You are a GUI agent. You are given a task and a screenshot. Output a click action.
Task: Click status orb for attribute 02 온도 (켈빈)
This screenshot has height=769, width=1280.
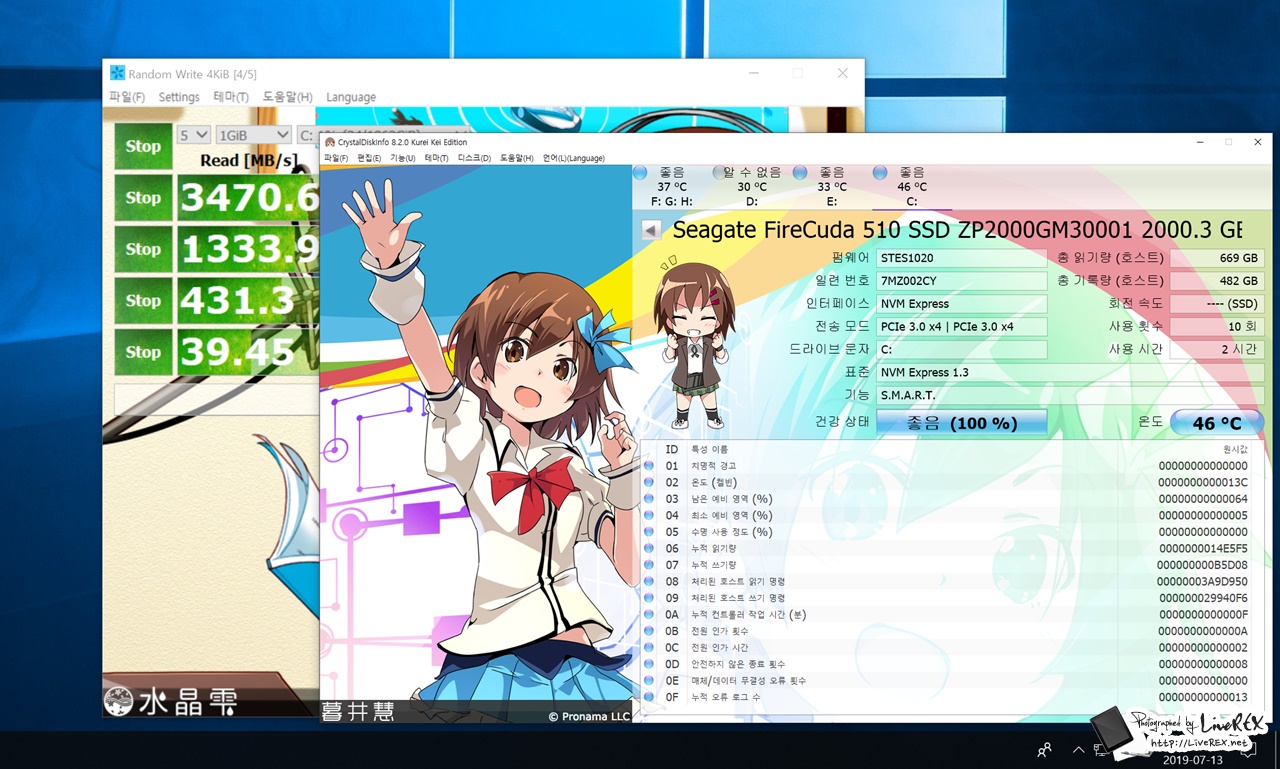tap(649, 482)
